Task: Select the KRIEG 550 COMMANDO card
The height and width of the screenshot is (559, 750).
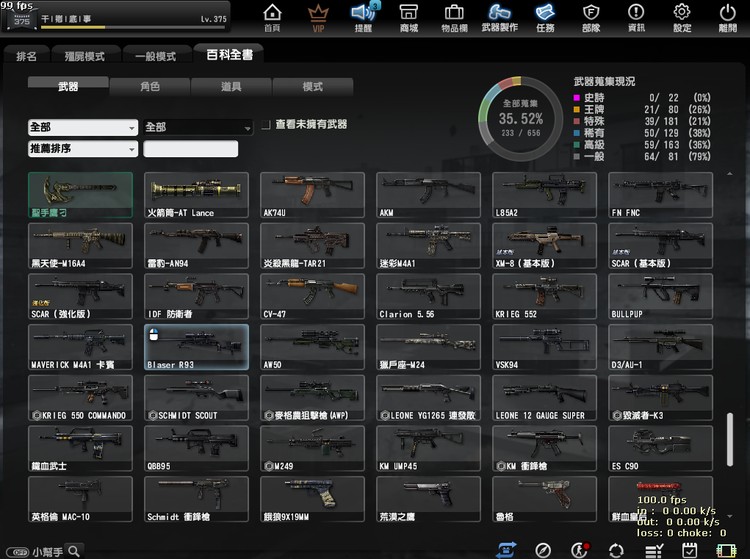Action: pos(80,398)
